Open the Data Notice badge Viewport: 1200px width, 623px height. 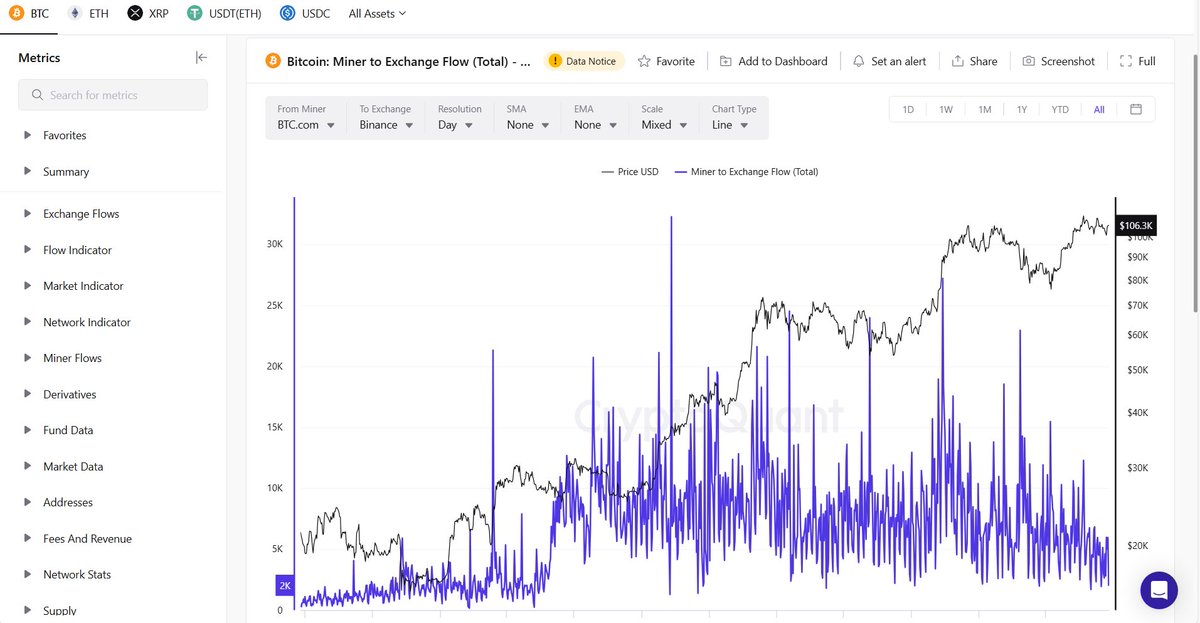click(585, 61)
